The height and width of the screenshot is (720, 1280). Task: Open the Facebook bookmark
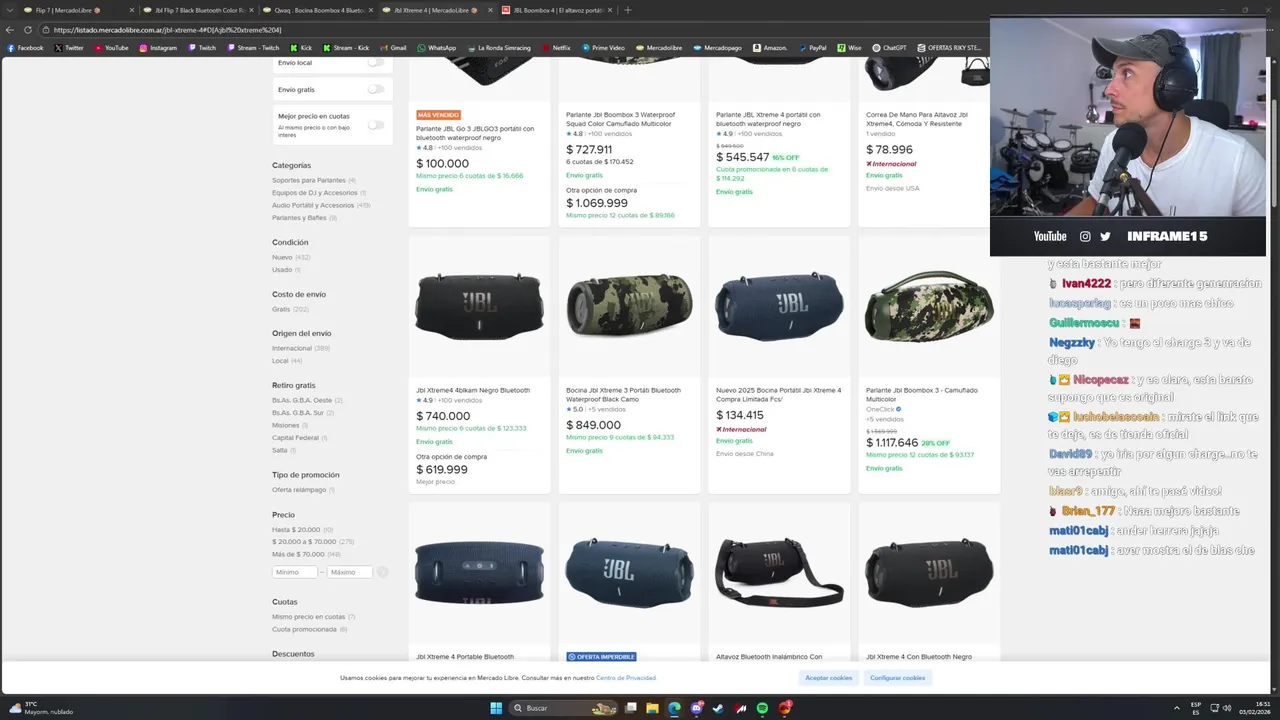coord(25,47)
